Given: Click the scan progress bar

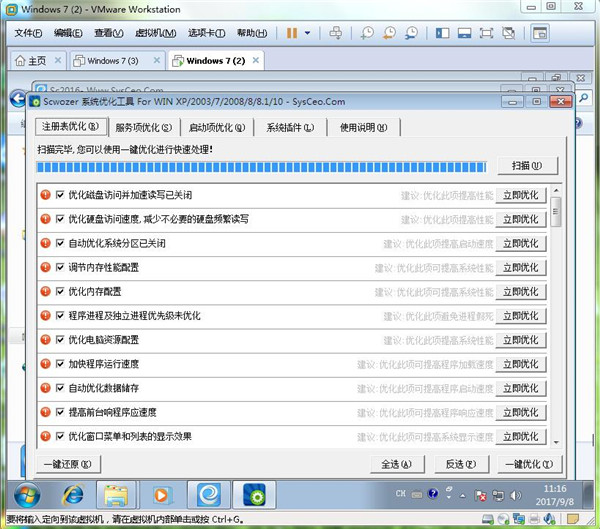Looking at the screenshot, I should coord(261,167).
